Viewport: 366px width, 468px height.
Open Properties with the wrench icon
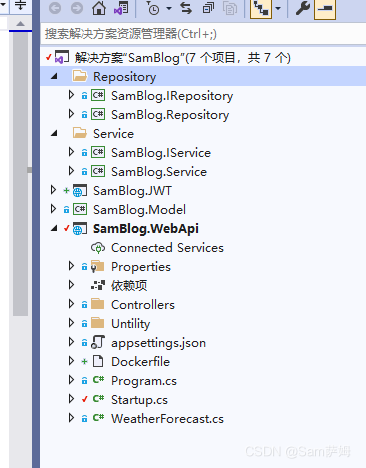303,8
